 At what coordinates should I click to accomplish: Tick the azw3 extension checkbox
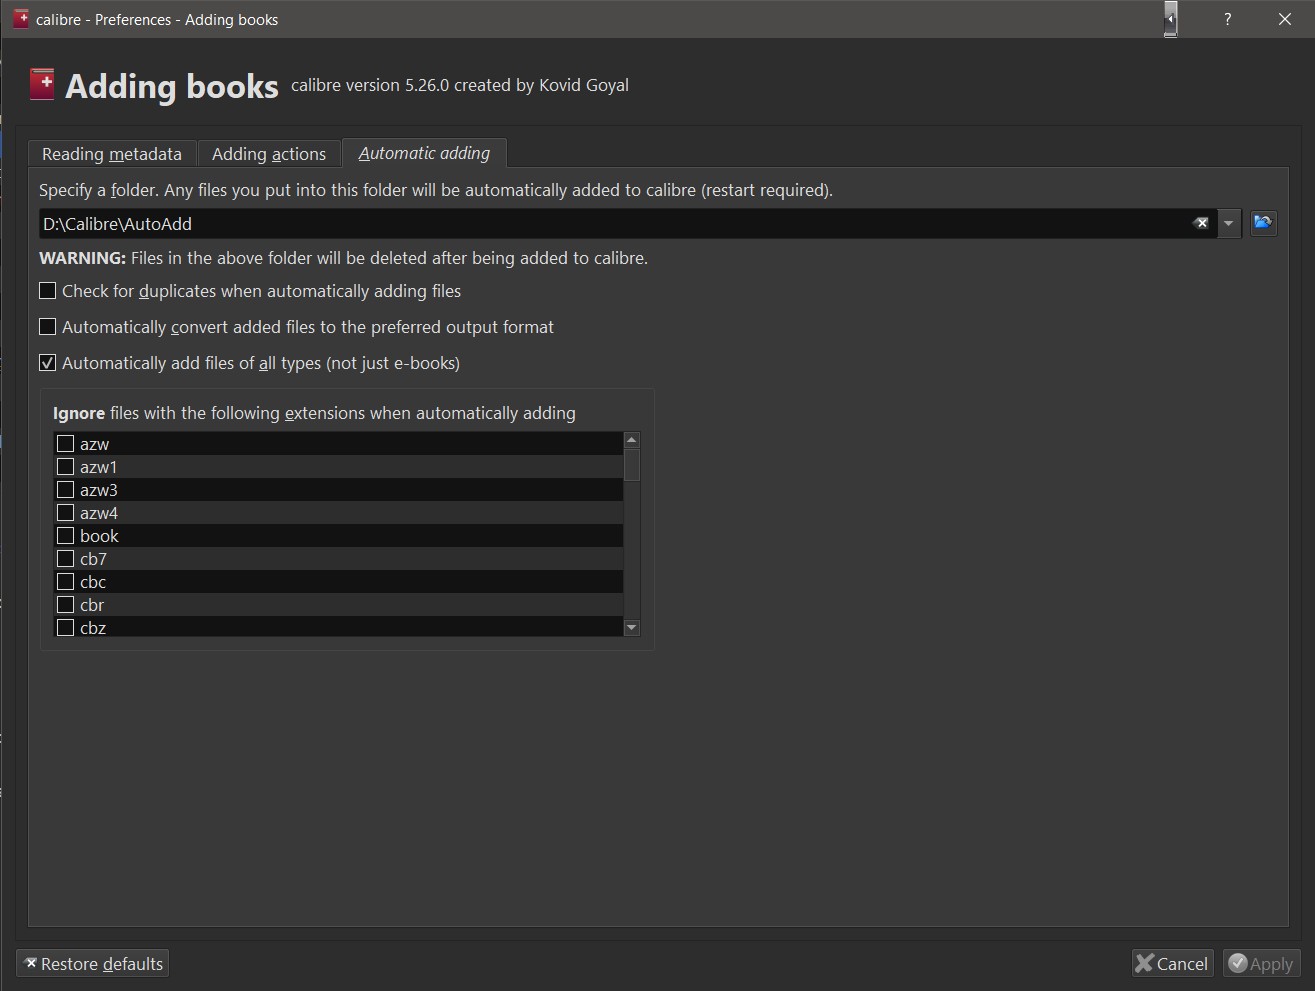point(66,490)
